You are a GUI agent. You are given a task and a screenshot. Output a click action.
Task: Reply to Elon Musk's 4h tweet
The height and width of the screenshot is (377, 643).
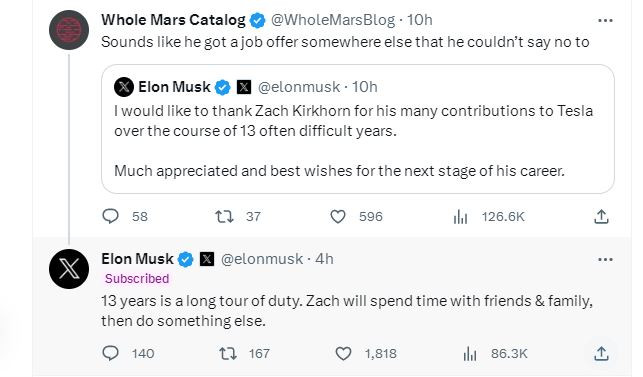(110, 353)
